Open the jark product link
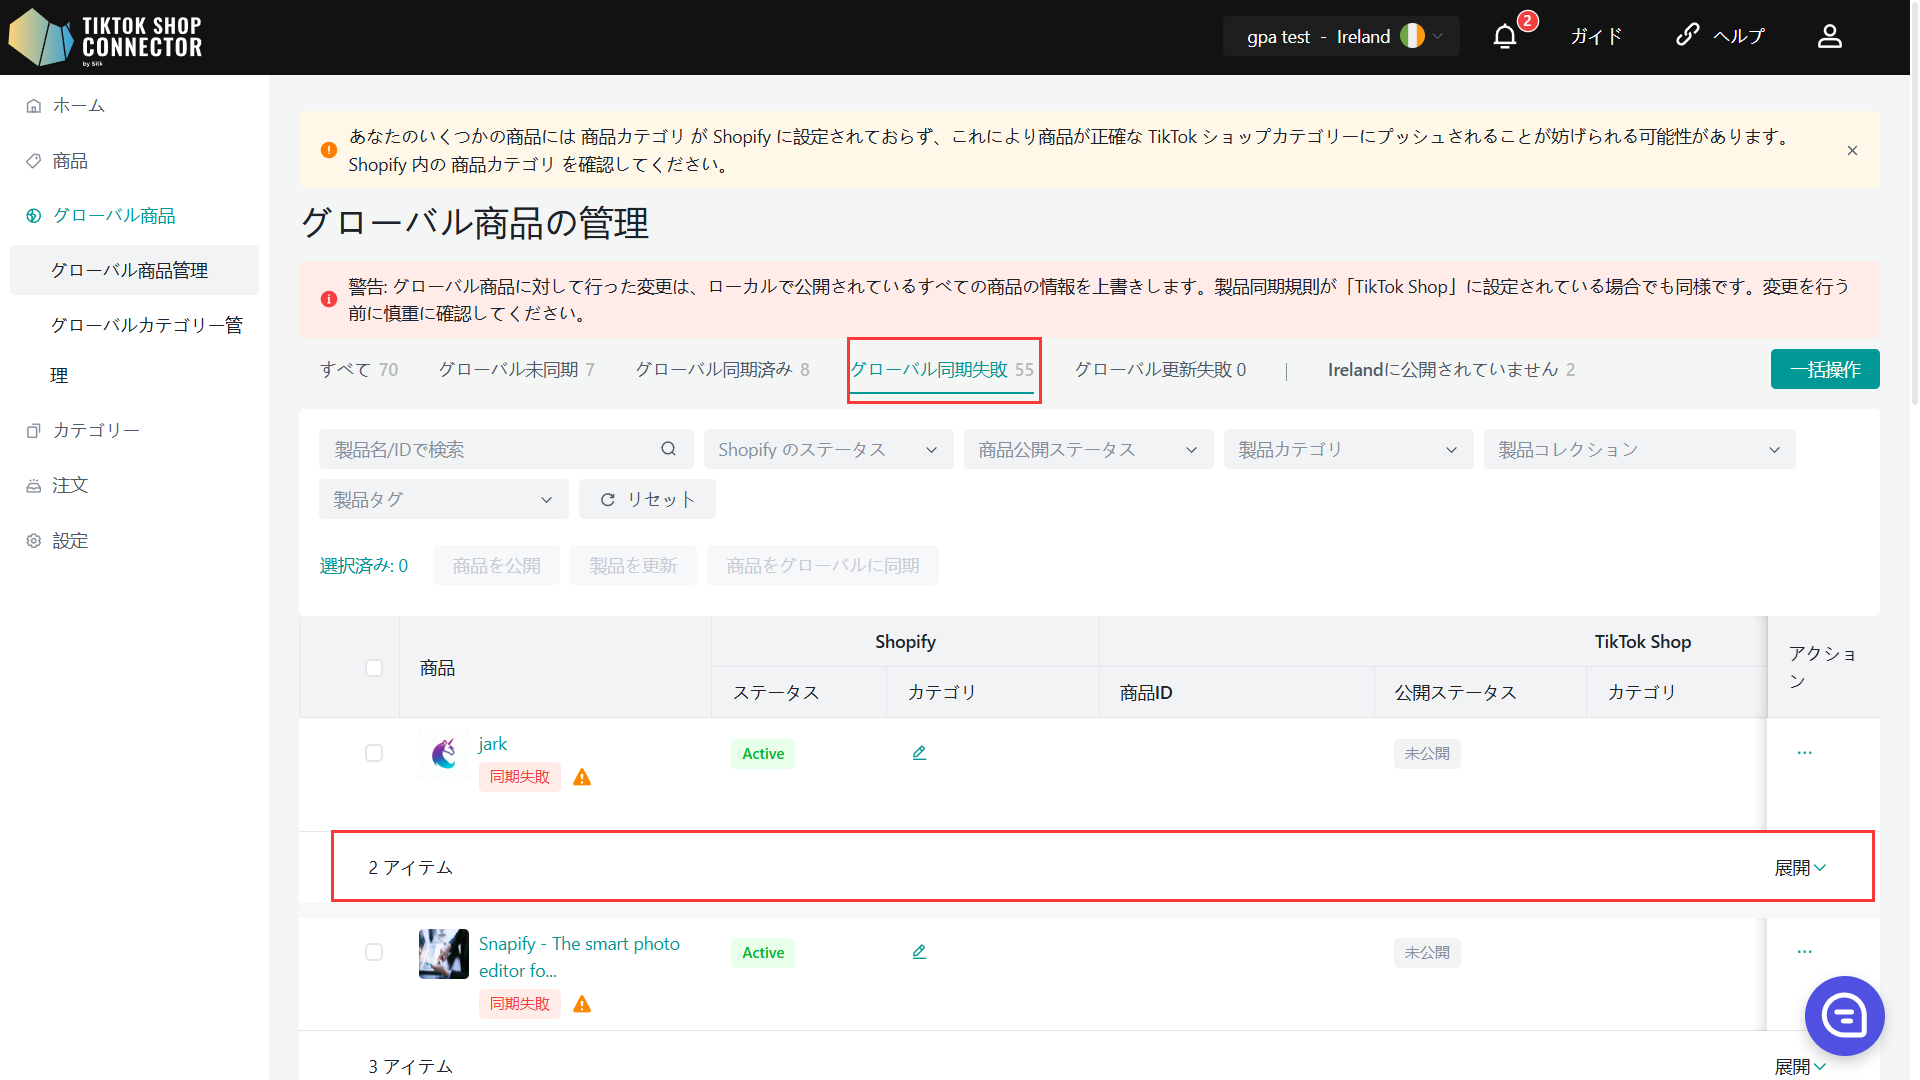Screen dimensions: 1920x1080 click(x=492, y=744)
